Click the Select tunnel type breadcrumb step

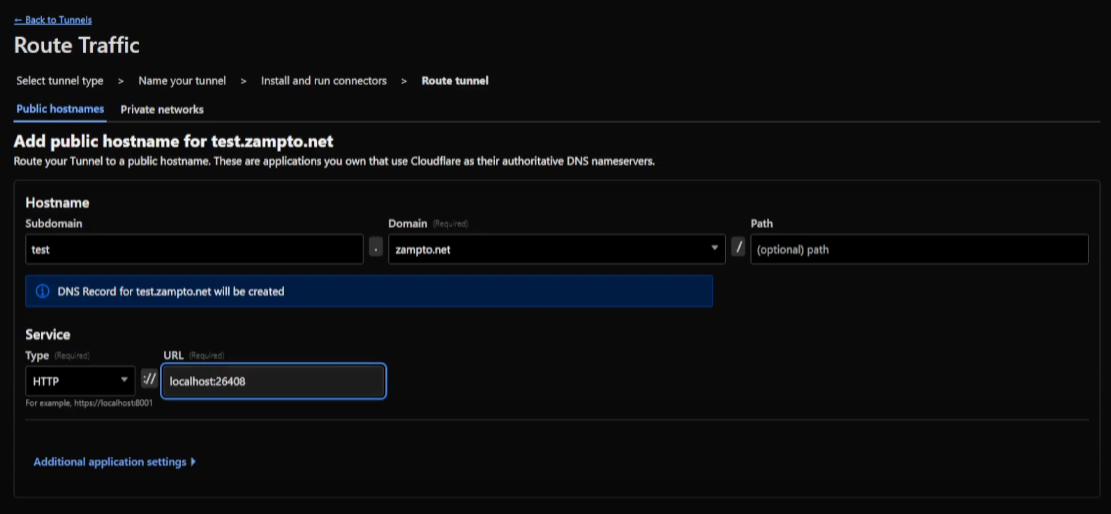coord(60,81)
